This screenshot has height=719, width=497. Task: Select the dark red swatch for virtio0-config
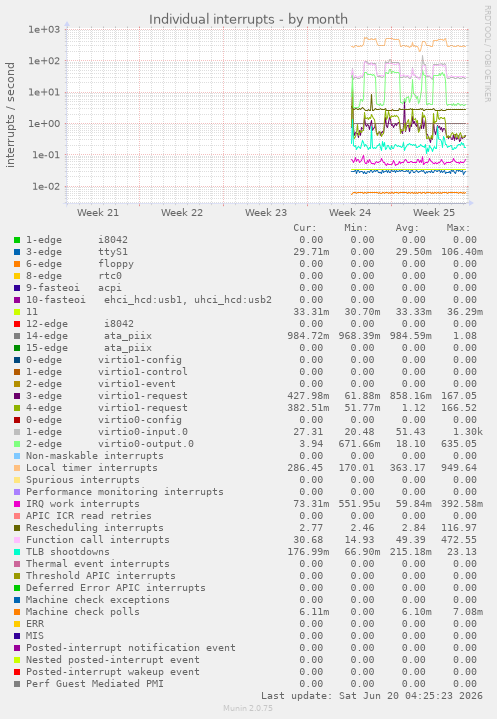point(17,420)
